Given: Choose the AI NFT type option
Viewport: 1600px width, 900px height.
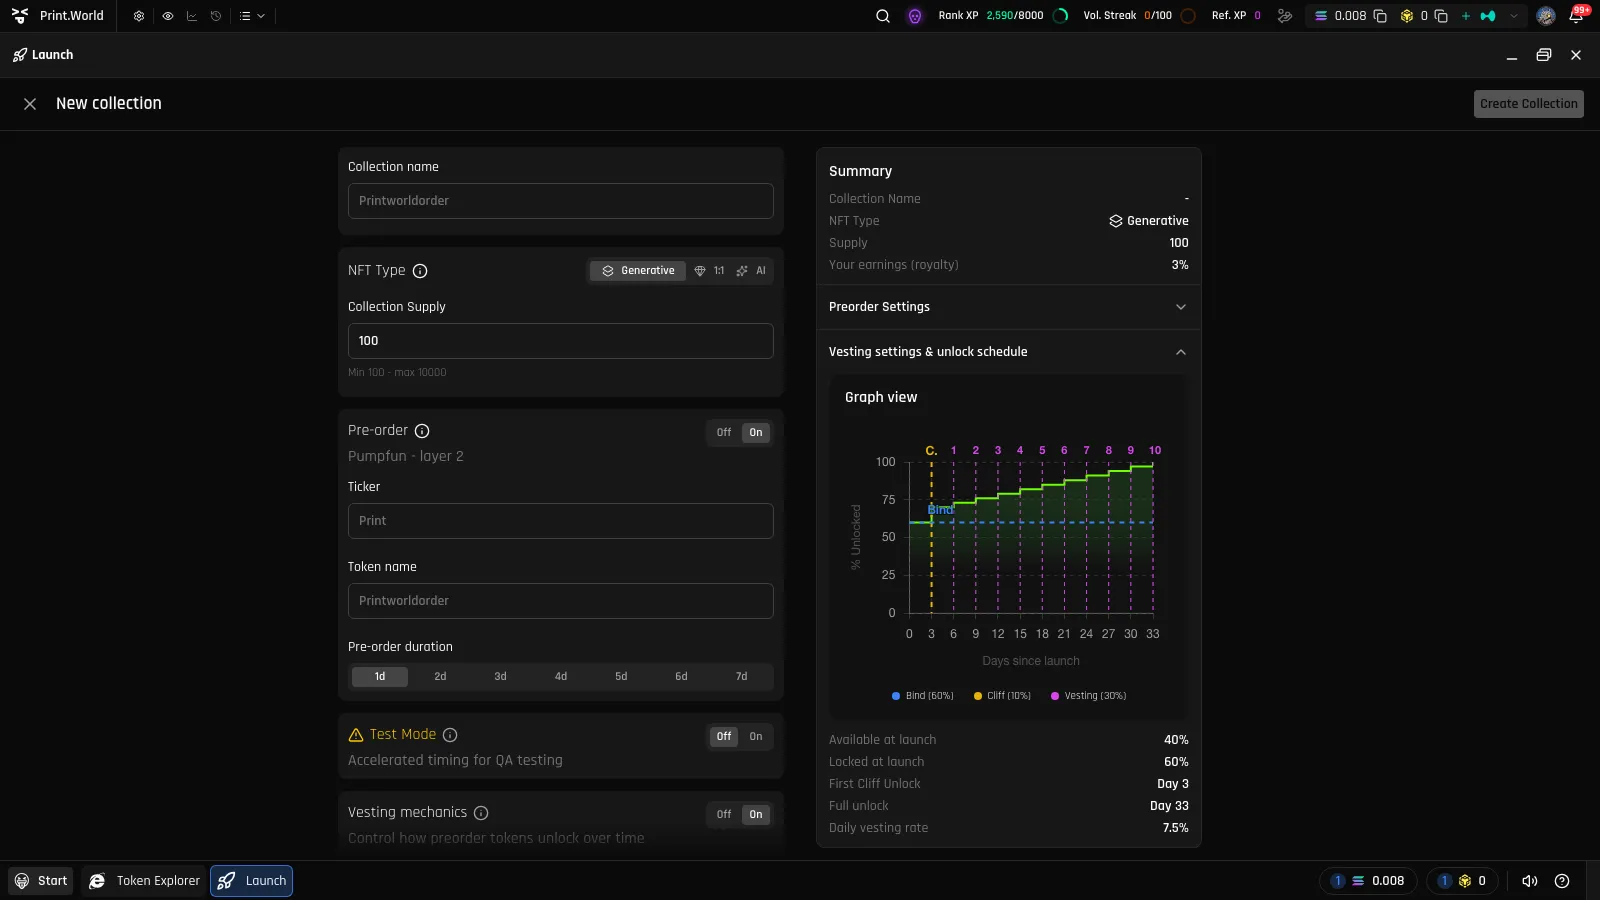Looking at the screenshot, I should tap(751, 271).
